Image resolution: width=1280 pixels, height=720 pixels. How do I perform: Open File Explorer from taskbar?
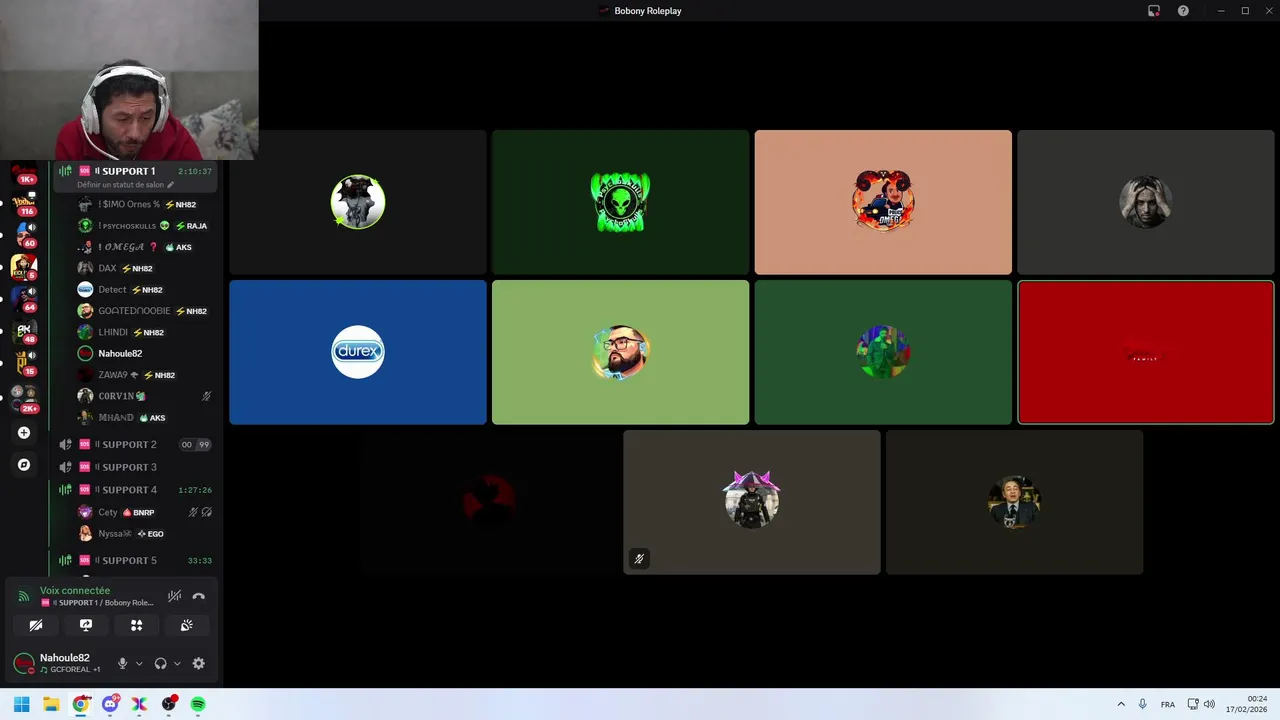coord(51,704)
